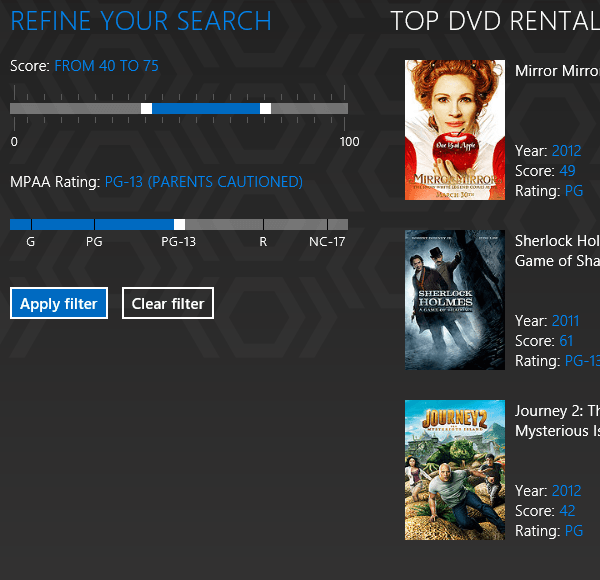The height and width of the screenshot is (580, 600).
Task: Click the Sherlock Holmes title text
Action: click(x=557, y=251)
